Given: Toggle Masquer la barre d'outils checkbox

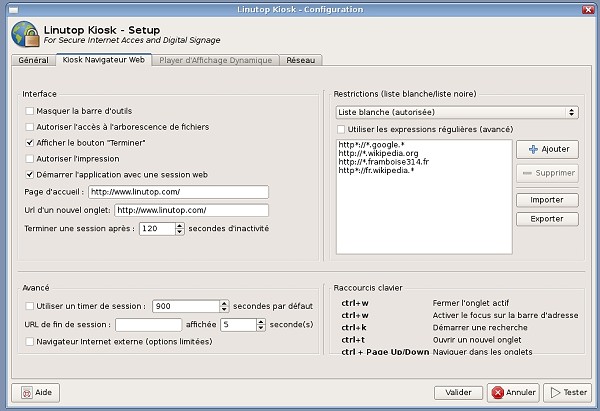Looking at the screenshot, I should point(29,111).
